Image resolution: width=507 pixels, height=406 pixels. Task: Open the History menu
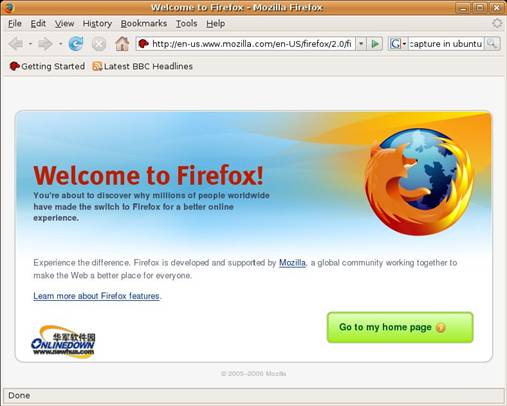tap(97, 24)
